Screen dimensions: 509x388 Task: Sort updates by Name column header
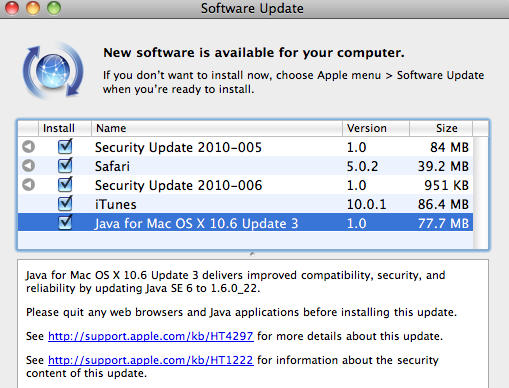click(x=217, y=128)
